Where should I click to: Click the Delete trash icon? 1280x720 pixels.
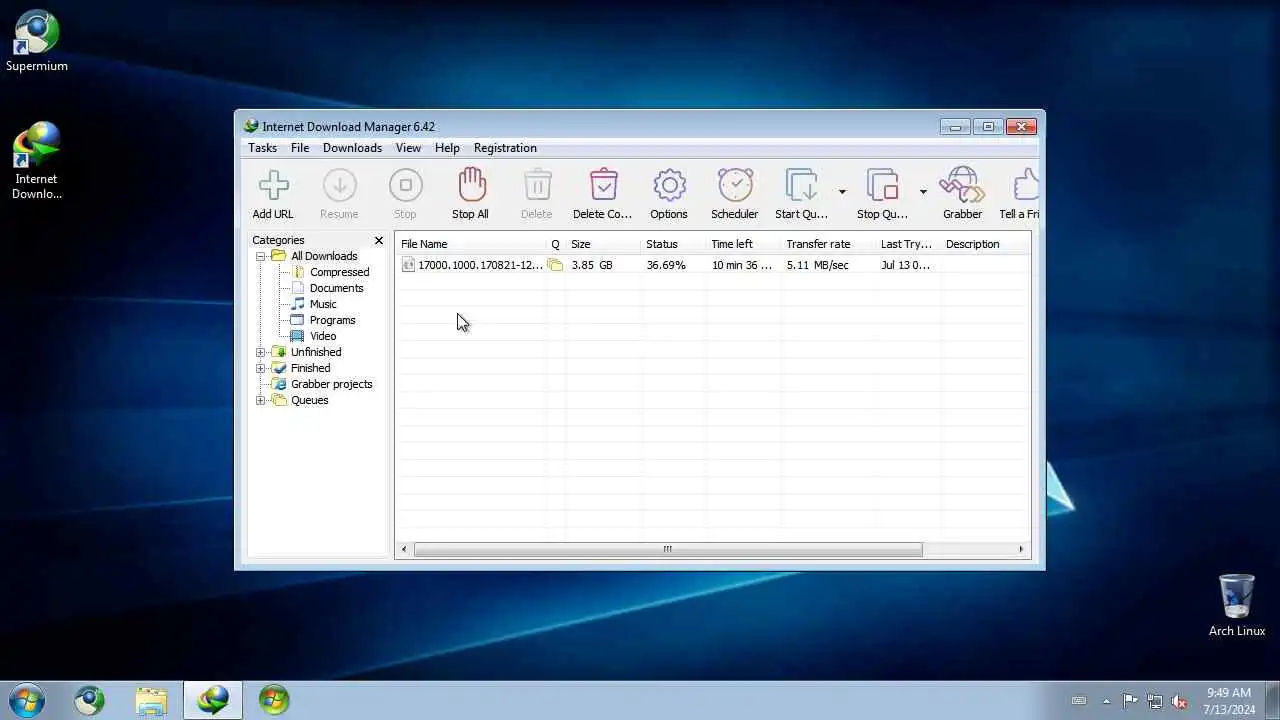537,185
